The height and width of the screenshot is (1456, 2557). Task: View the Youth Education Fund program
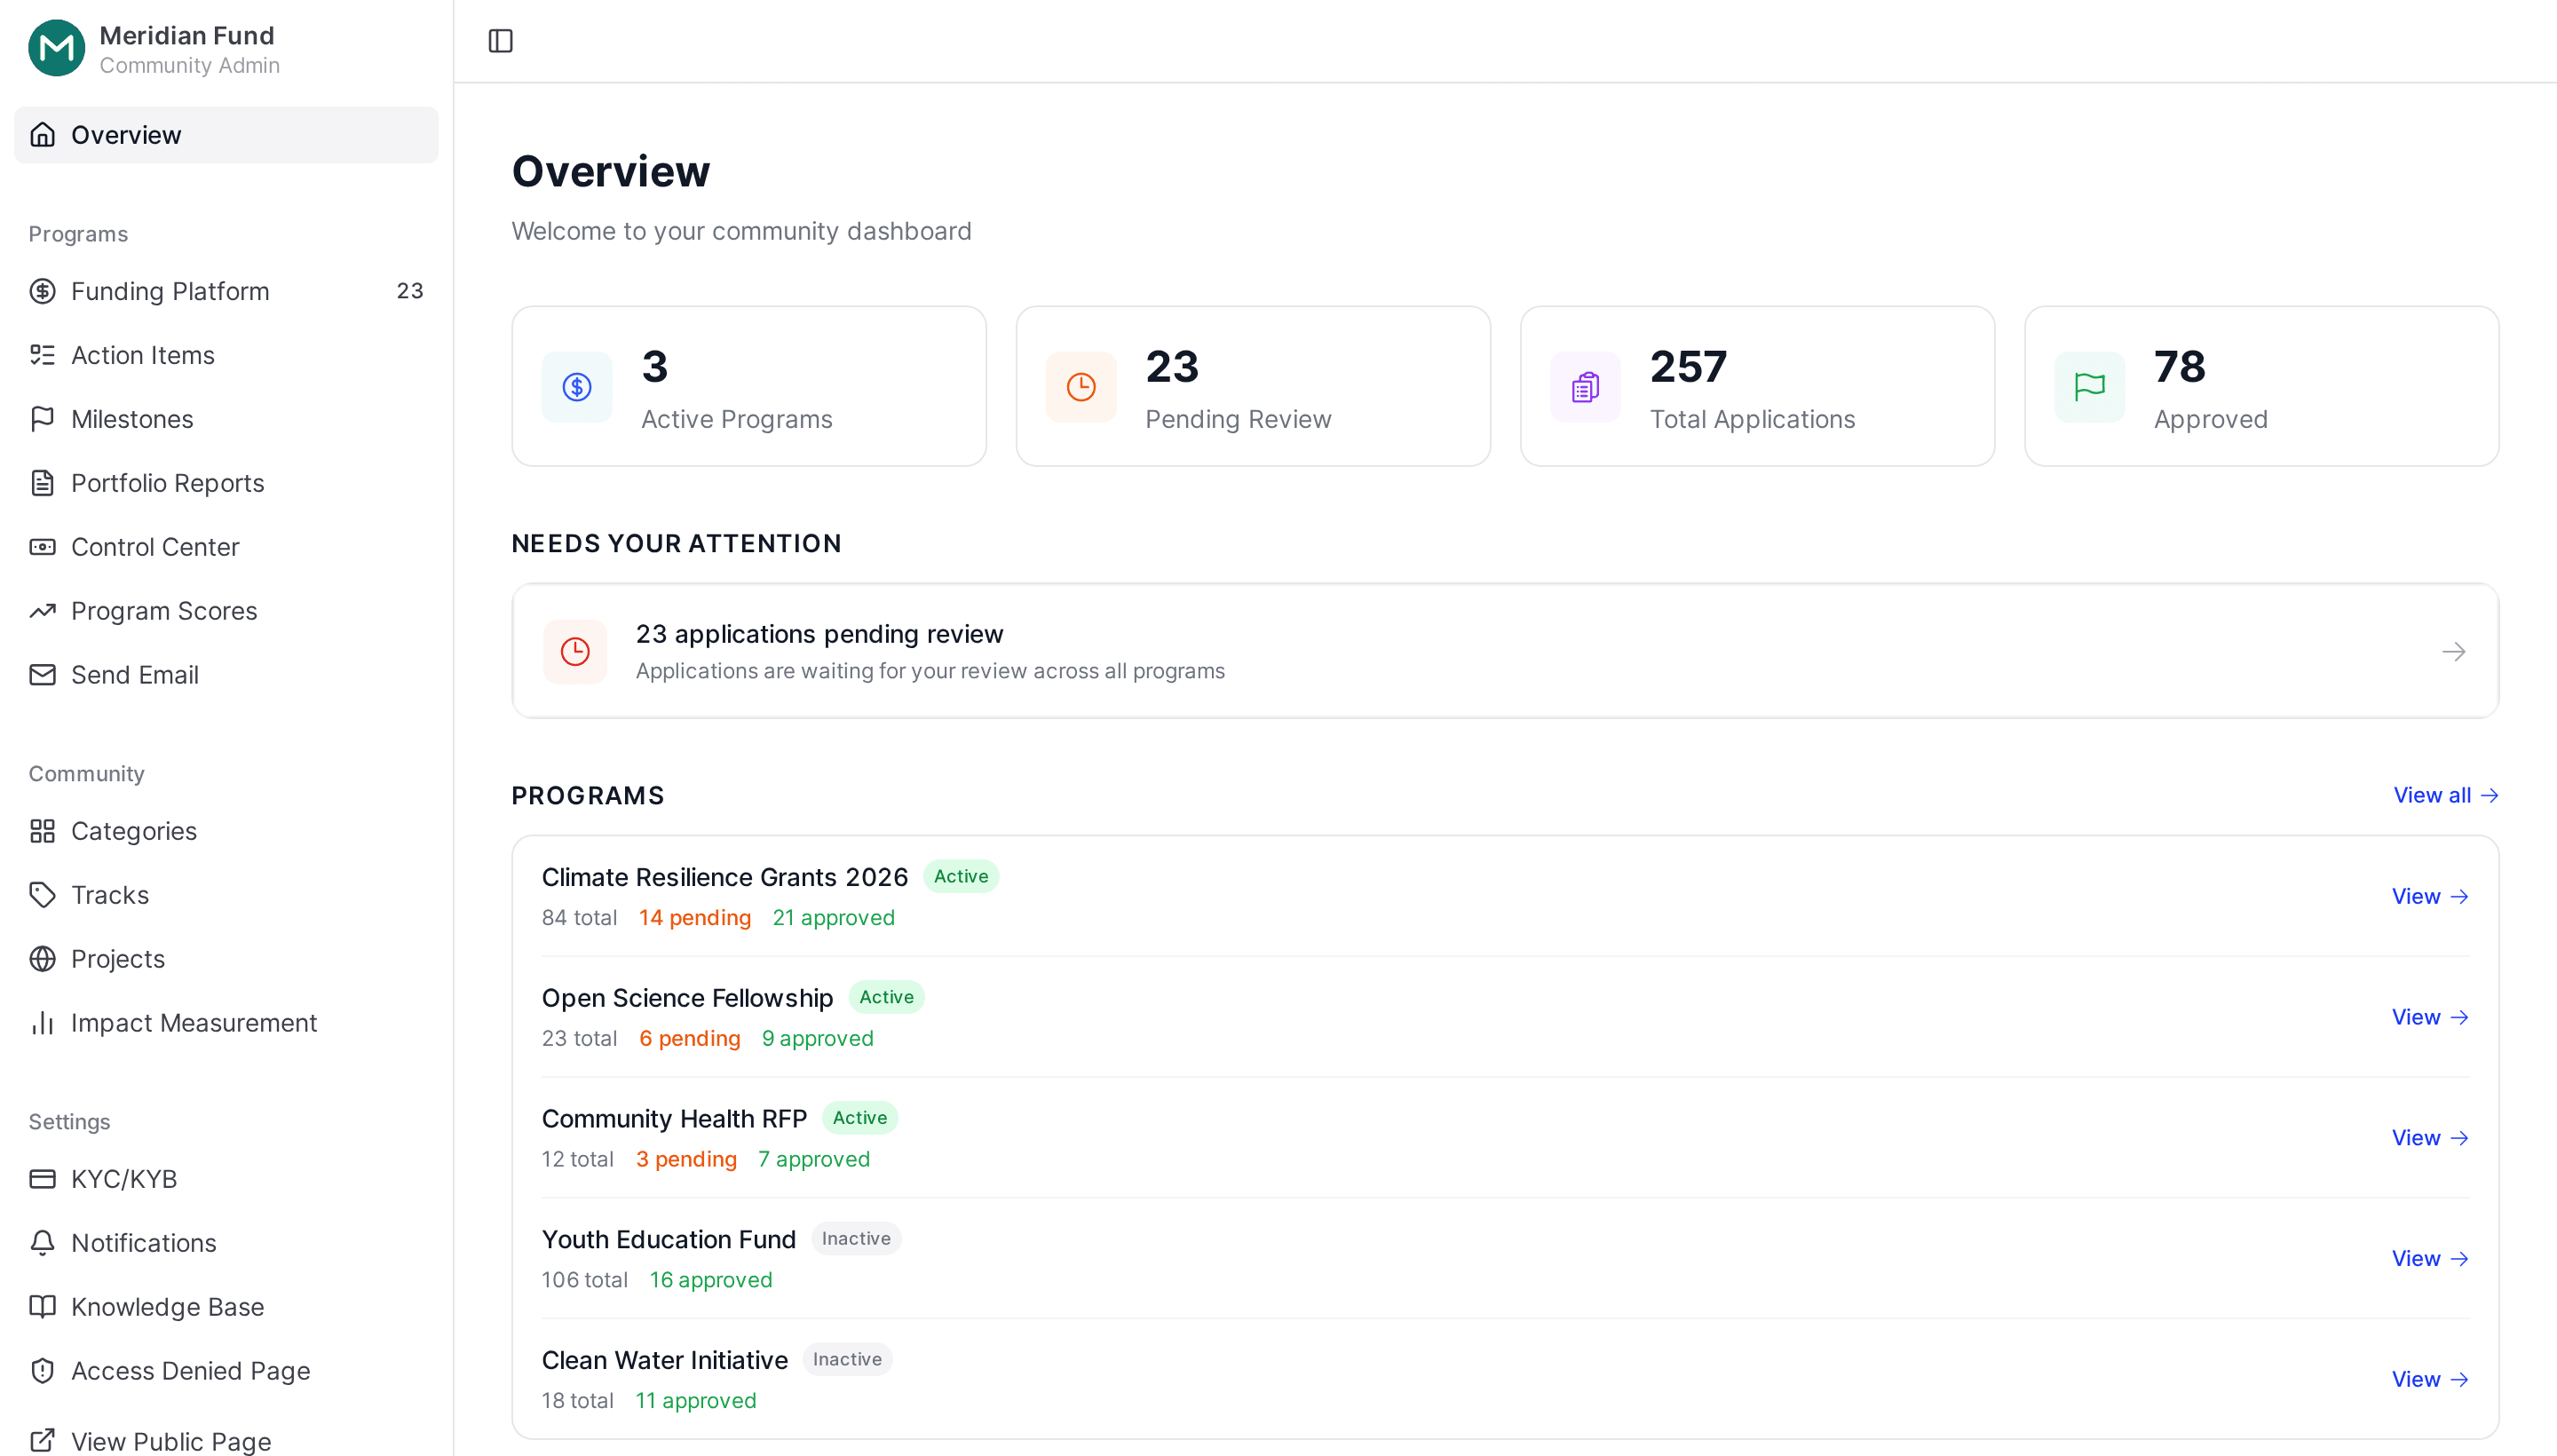[2430, 1260]
